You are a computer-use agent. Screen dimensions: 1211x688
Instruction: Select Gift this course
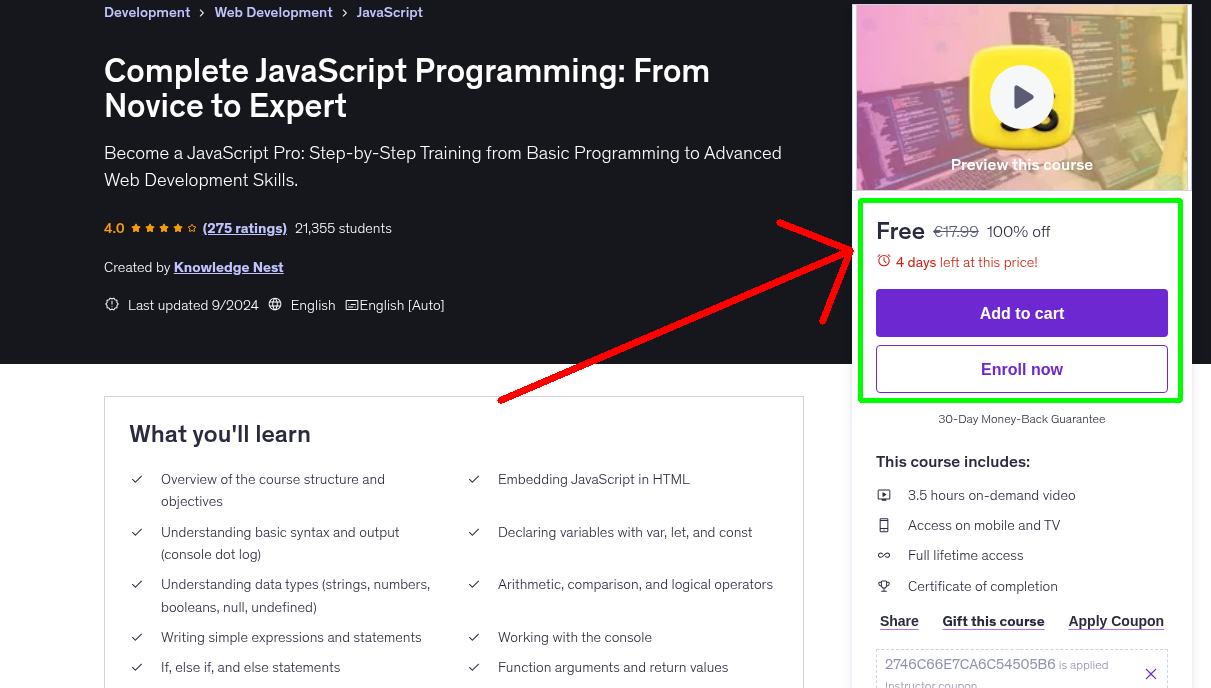click(x=993, y=621)
